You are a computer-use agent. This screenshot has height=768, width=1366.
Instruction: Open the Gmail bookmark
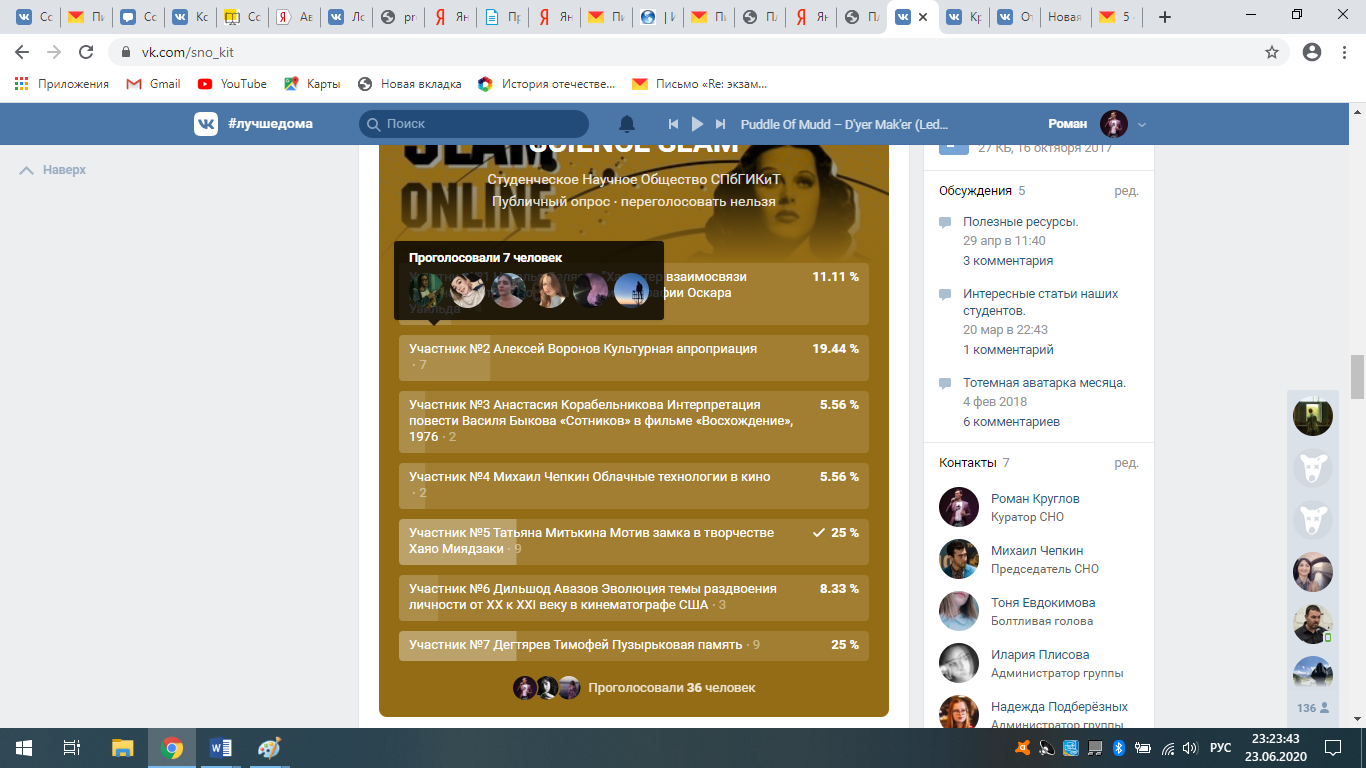[x=154, y=84]
